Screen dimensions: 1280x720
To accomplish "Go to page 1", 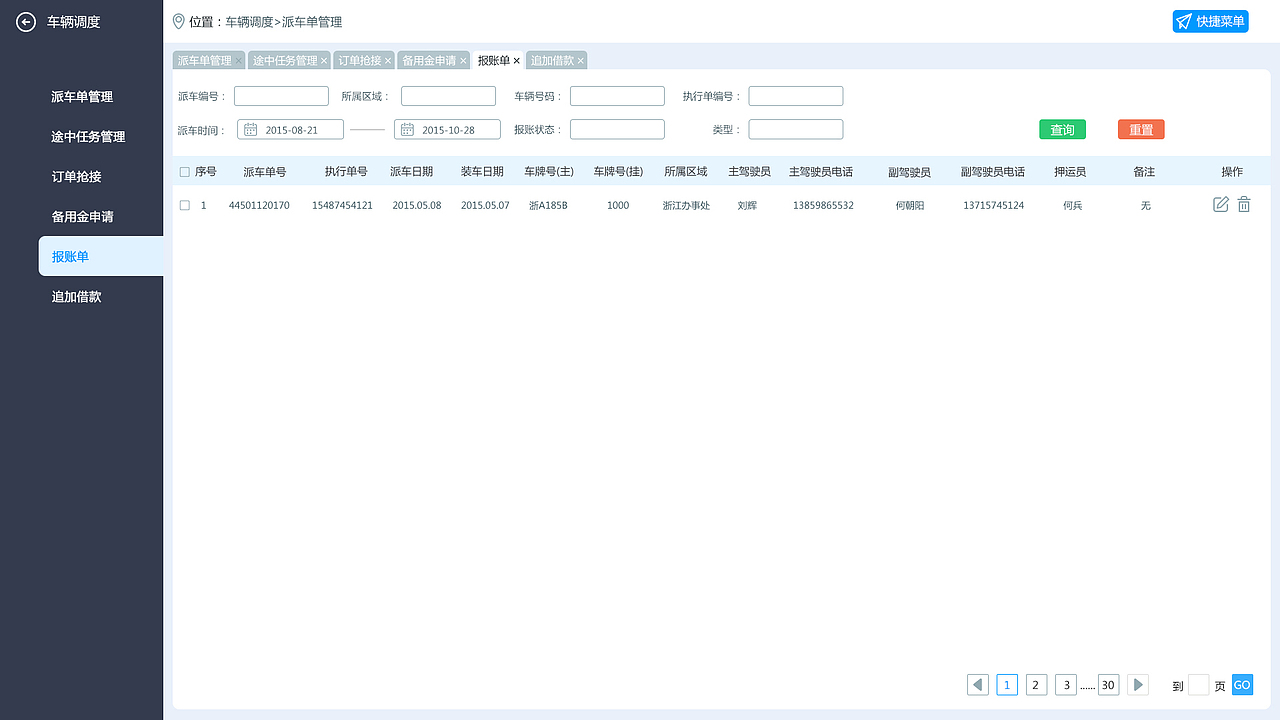I will (1007, 685).
